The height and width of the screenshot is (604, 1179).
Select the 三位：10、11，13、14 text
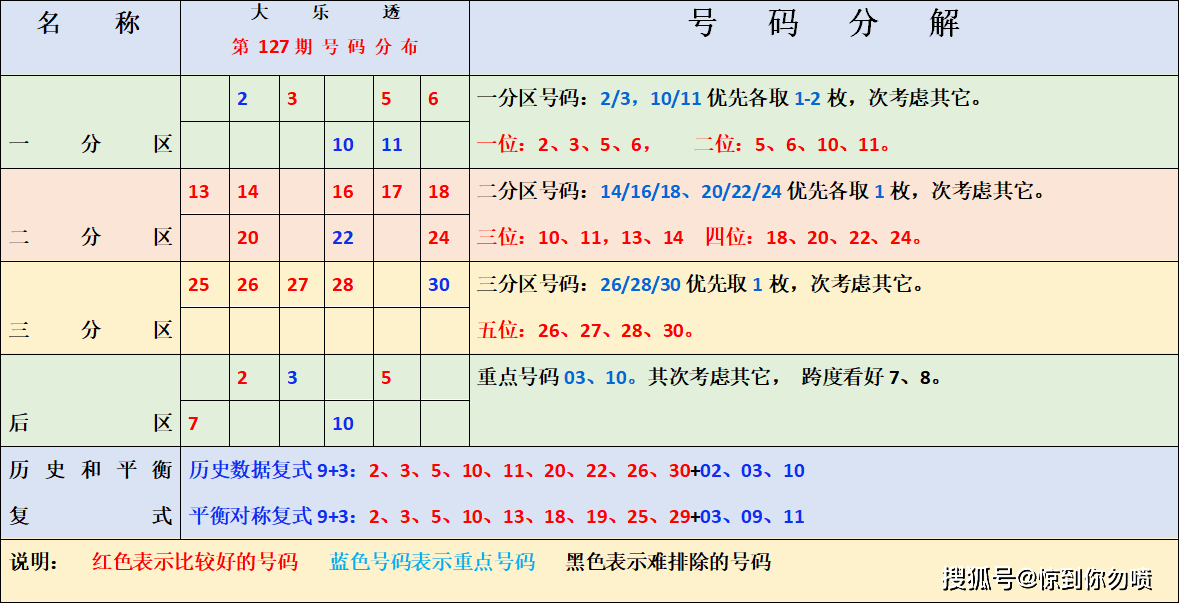click(580, 238)
